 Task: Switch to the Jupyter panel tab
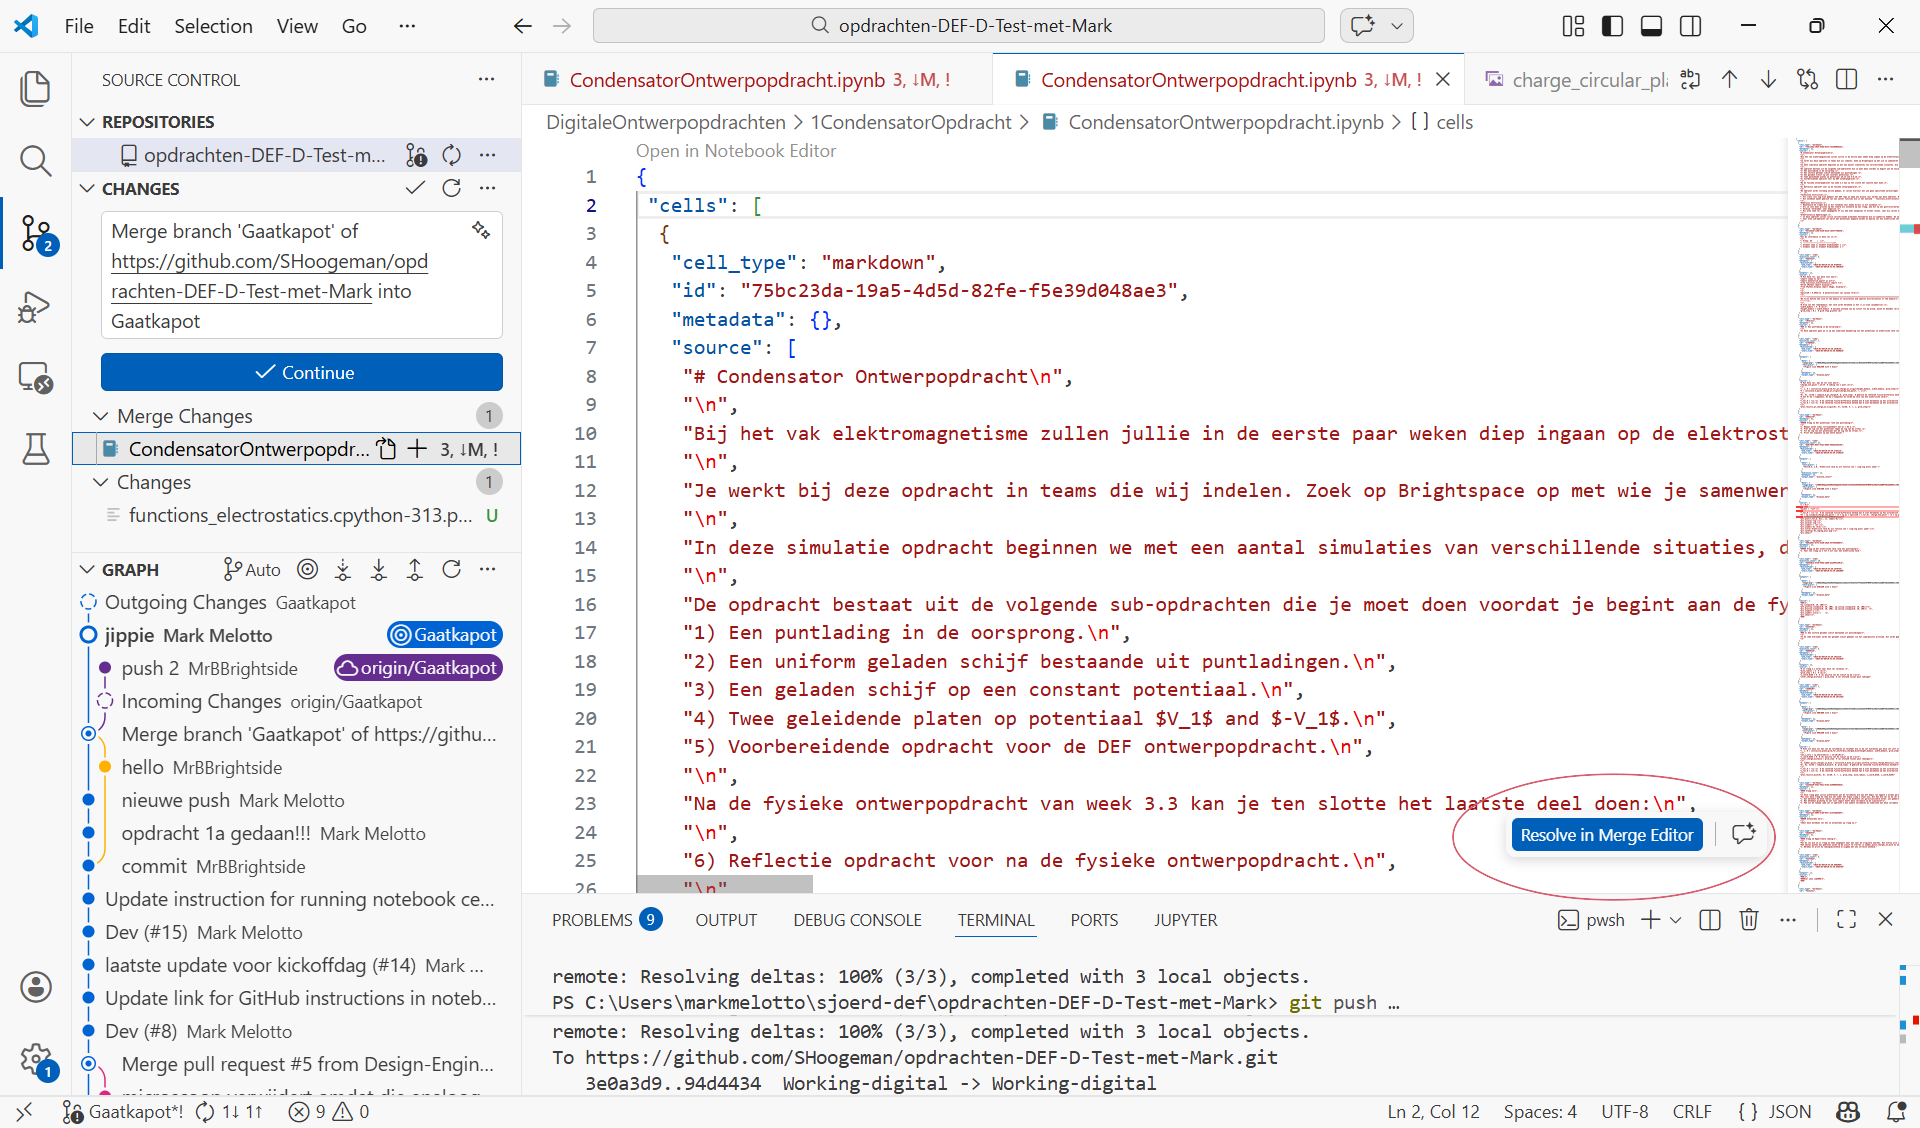click(1185, 920)
